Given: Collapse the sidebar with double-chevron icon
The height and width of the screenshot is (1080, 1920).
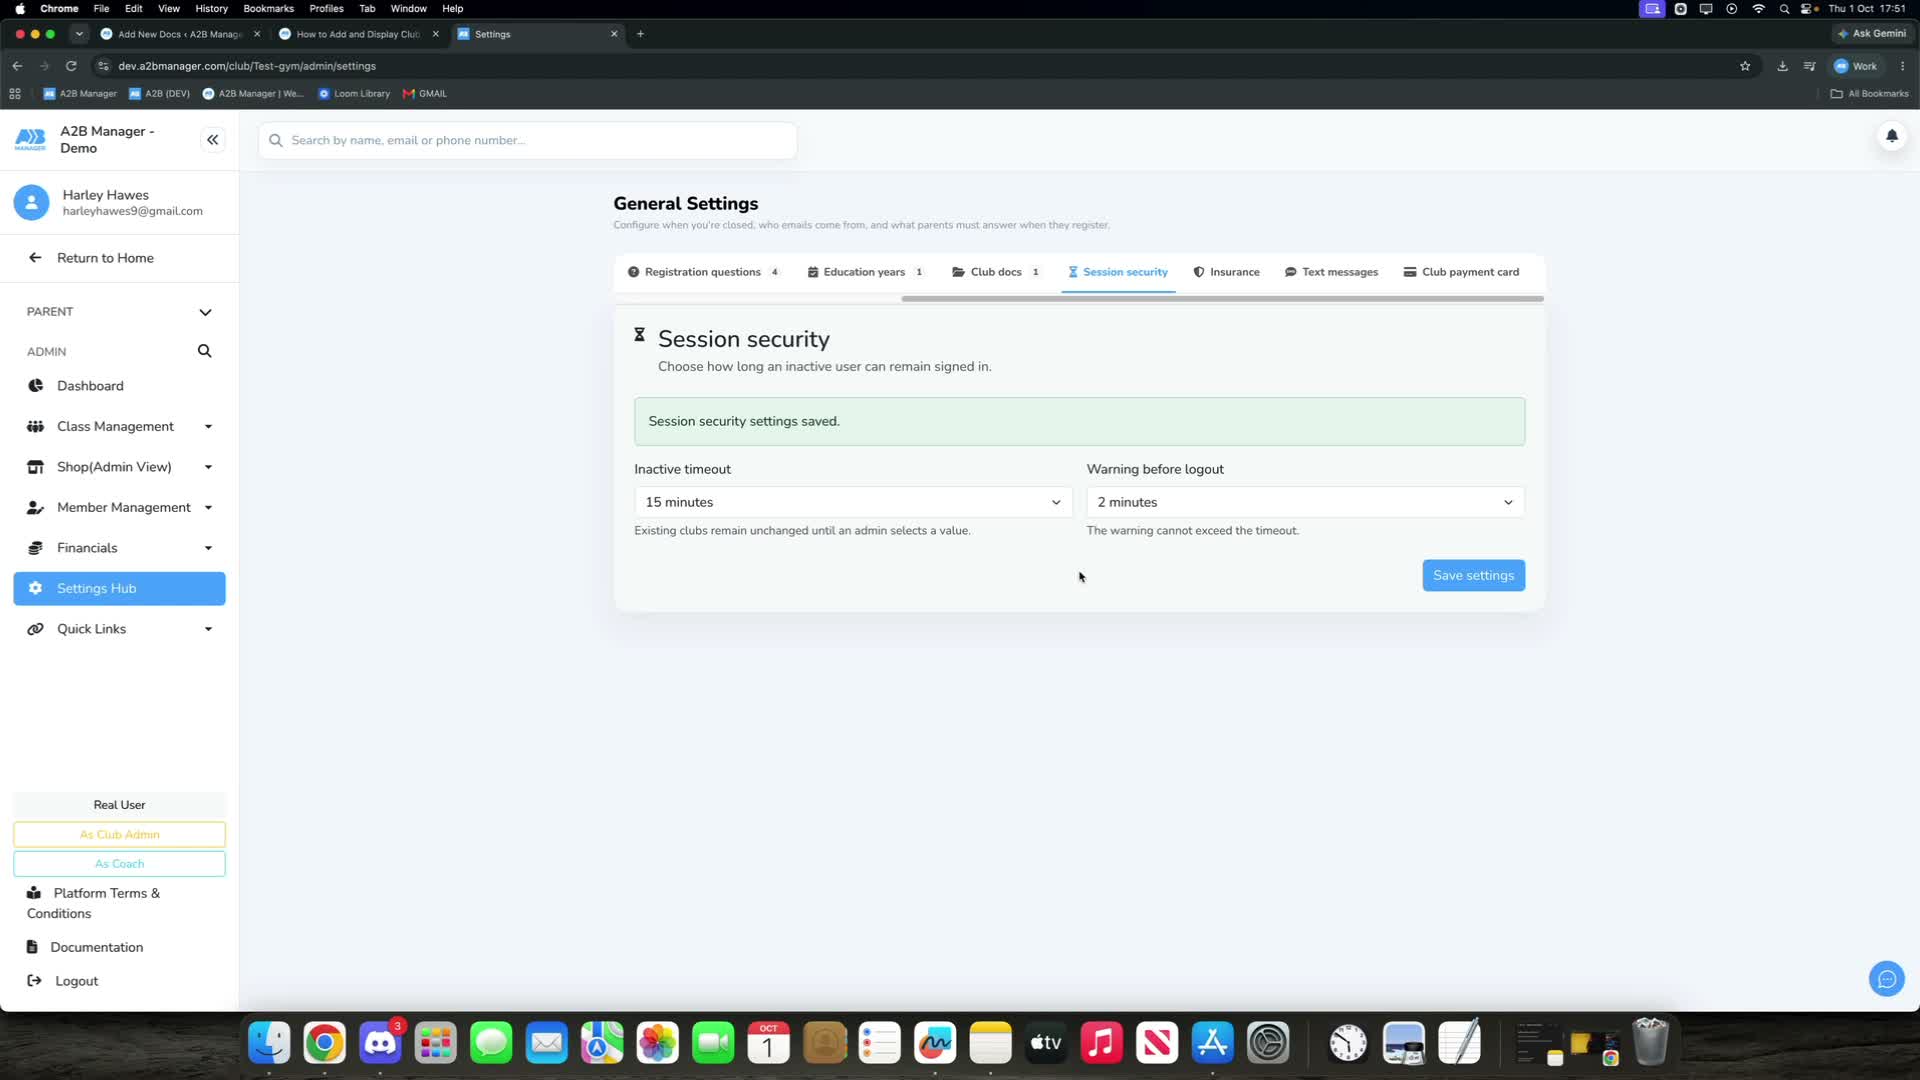Looking at the screenshot, I should [212, 140].
